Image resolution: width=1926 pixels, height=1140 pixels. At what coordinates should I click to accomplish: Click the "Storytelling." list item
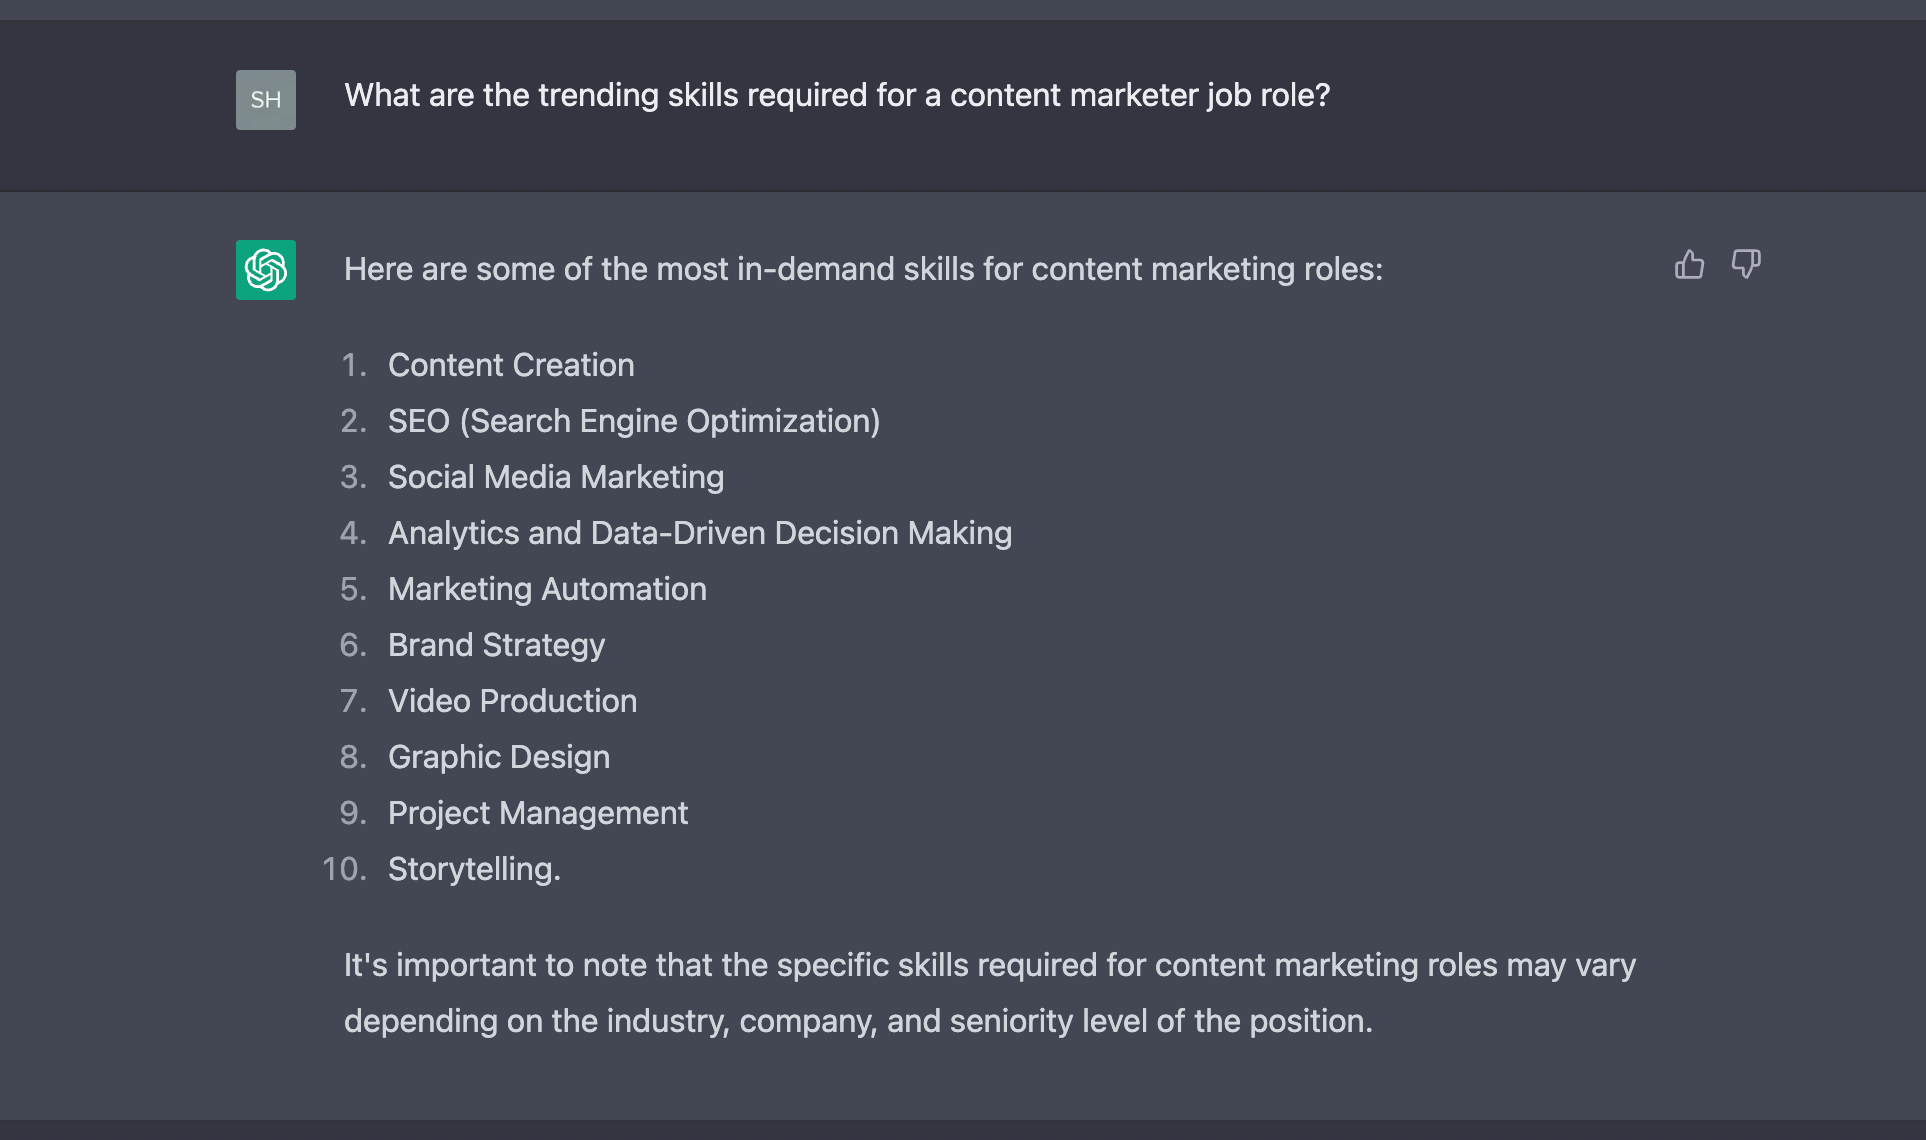pyautogui.click(x=474, y=870)
